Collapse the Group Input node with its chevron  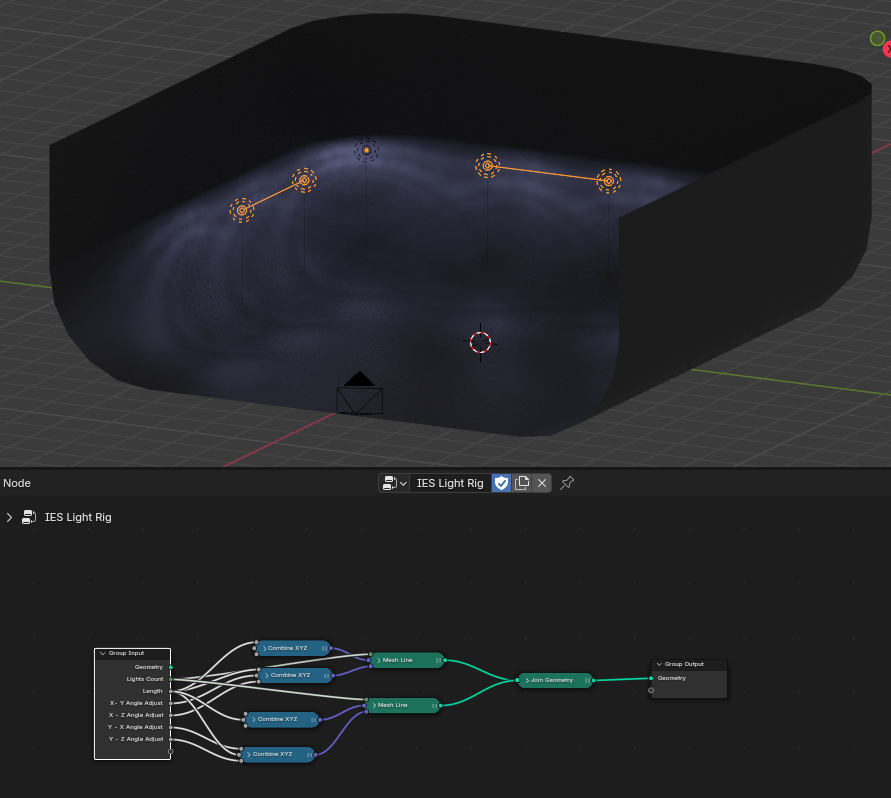pos(100,653)
